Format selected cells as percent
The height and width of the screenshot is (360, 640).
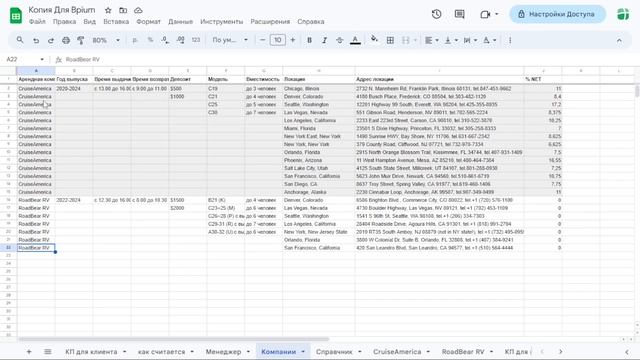click(150, 40)
